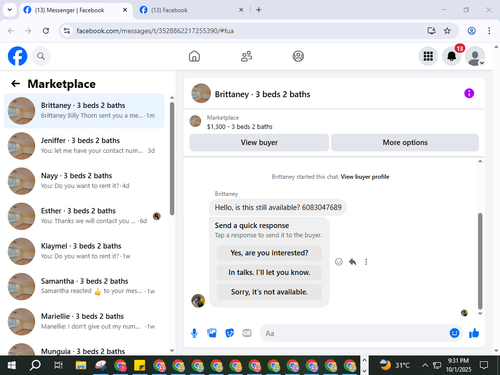Send quick response 'Yes, are you interested?'
500x375 pixels.
269,253
